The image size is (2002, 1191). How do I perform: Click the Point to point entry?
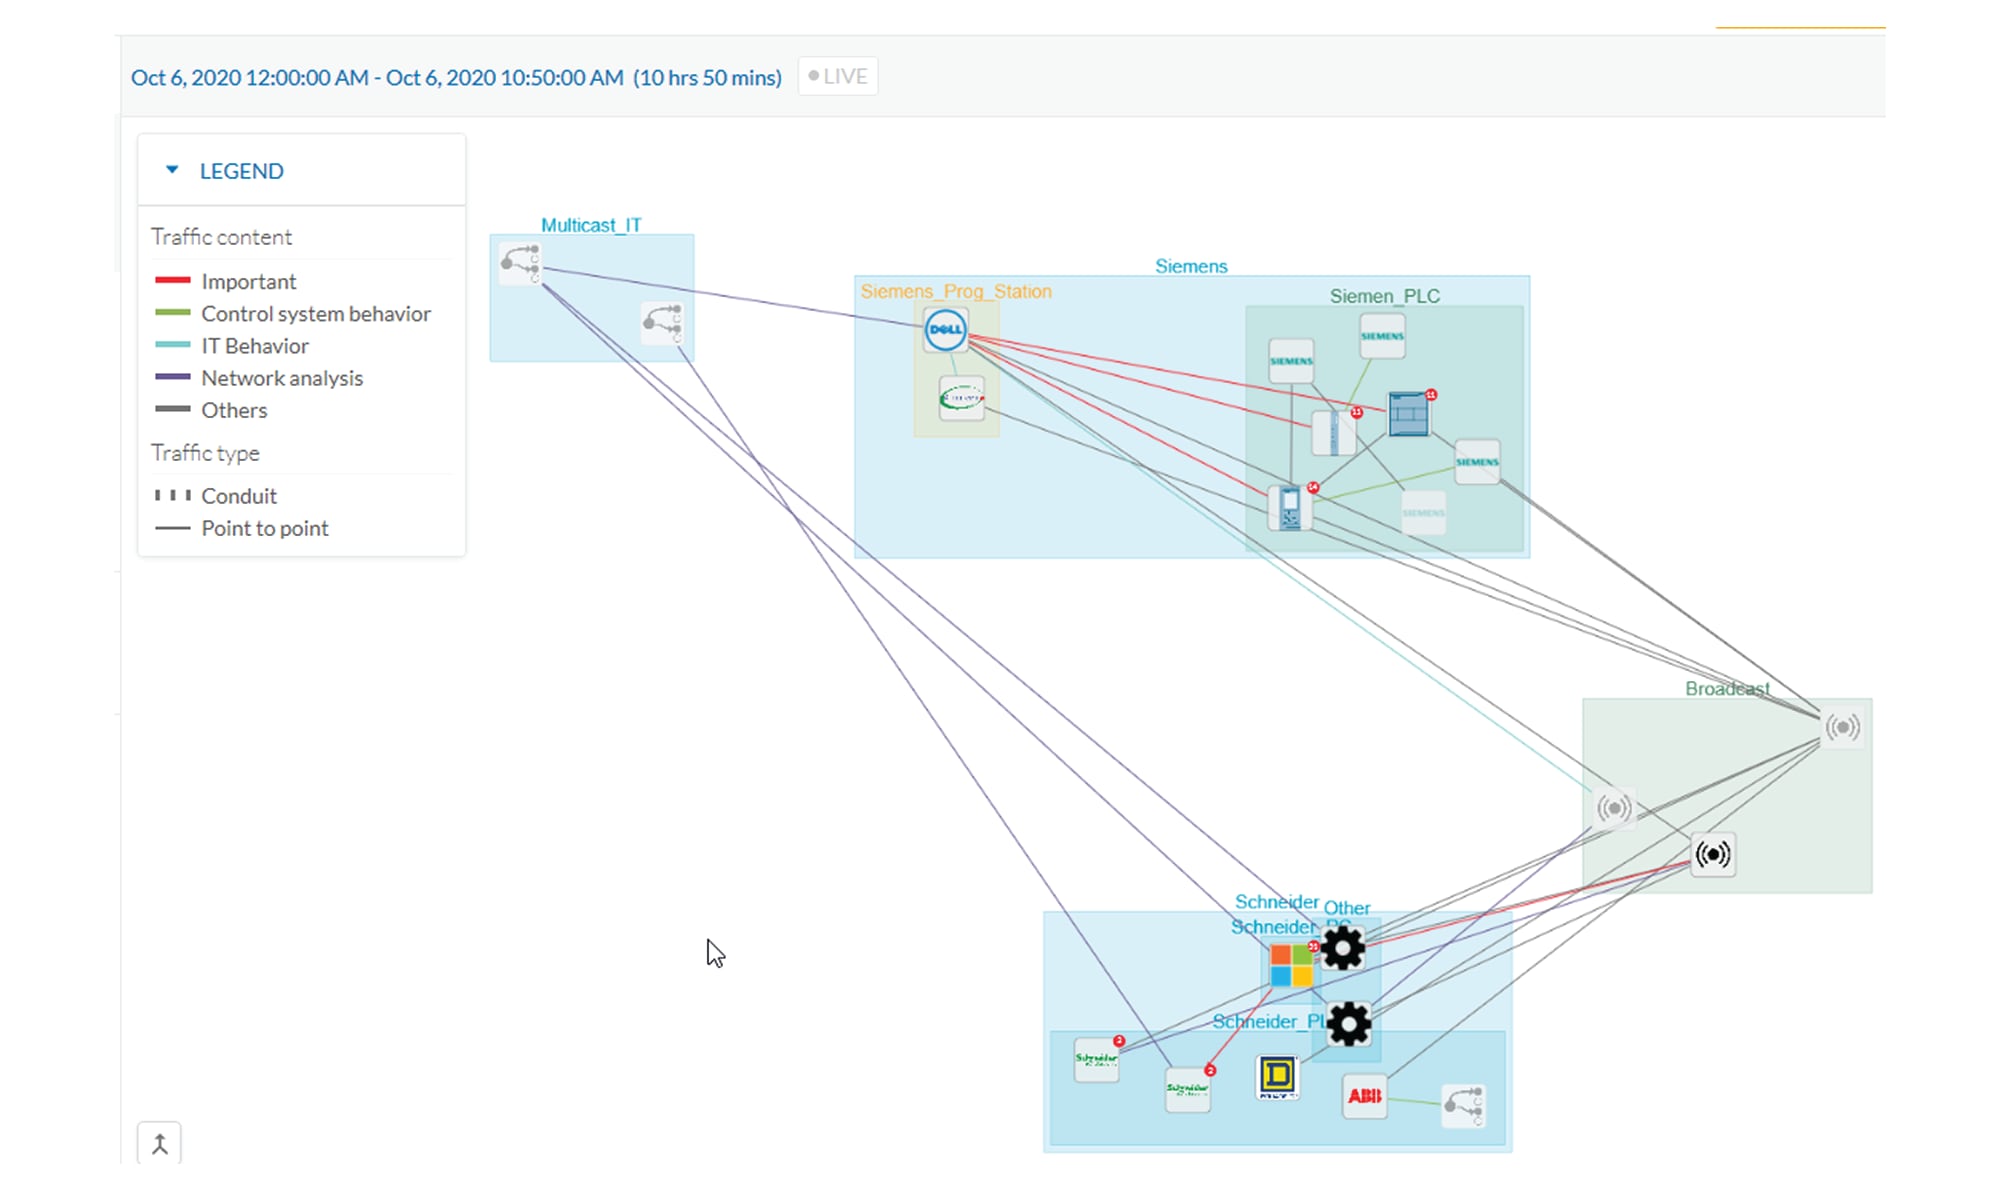241,528
